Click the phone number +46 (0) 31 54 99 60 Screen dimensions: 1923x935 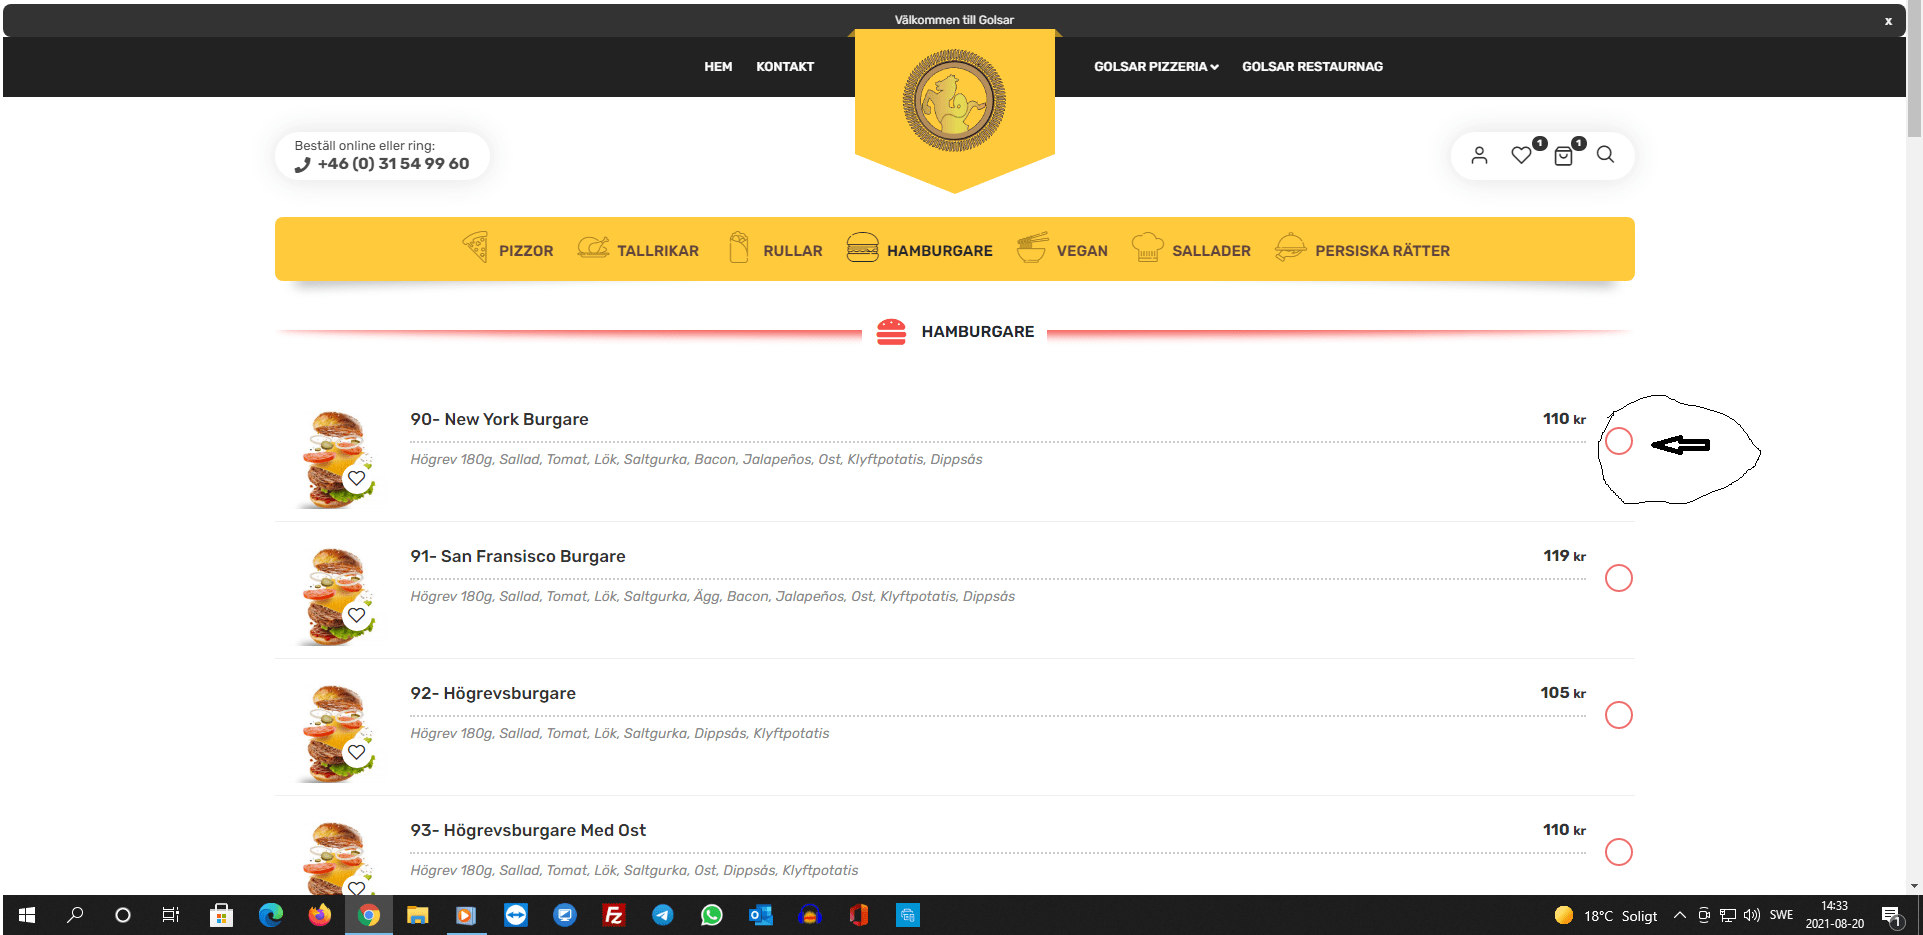pyautogui.click(x=393, y=164)
